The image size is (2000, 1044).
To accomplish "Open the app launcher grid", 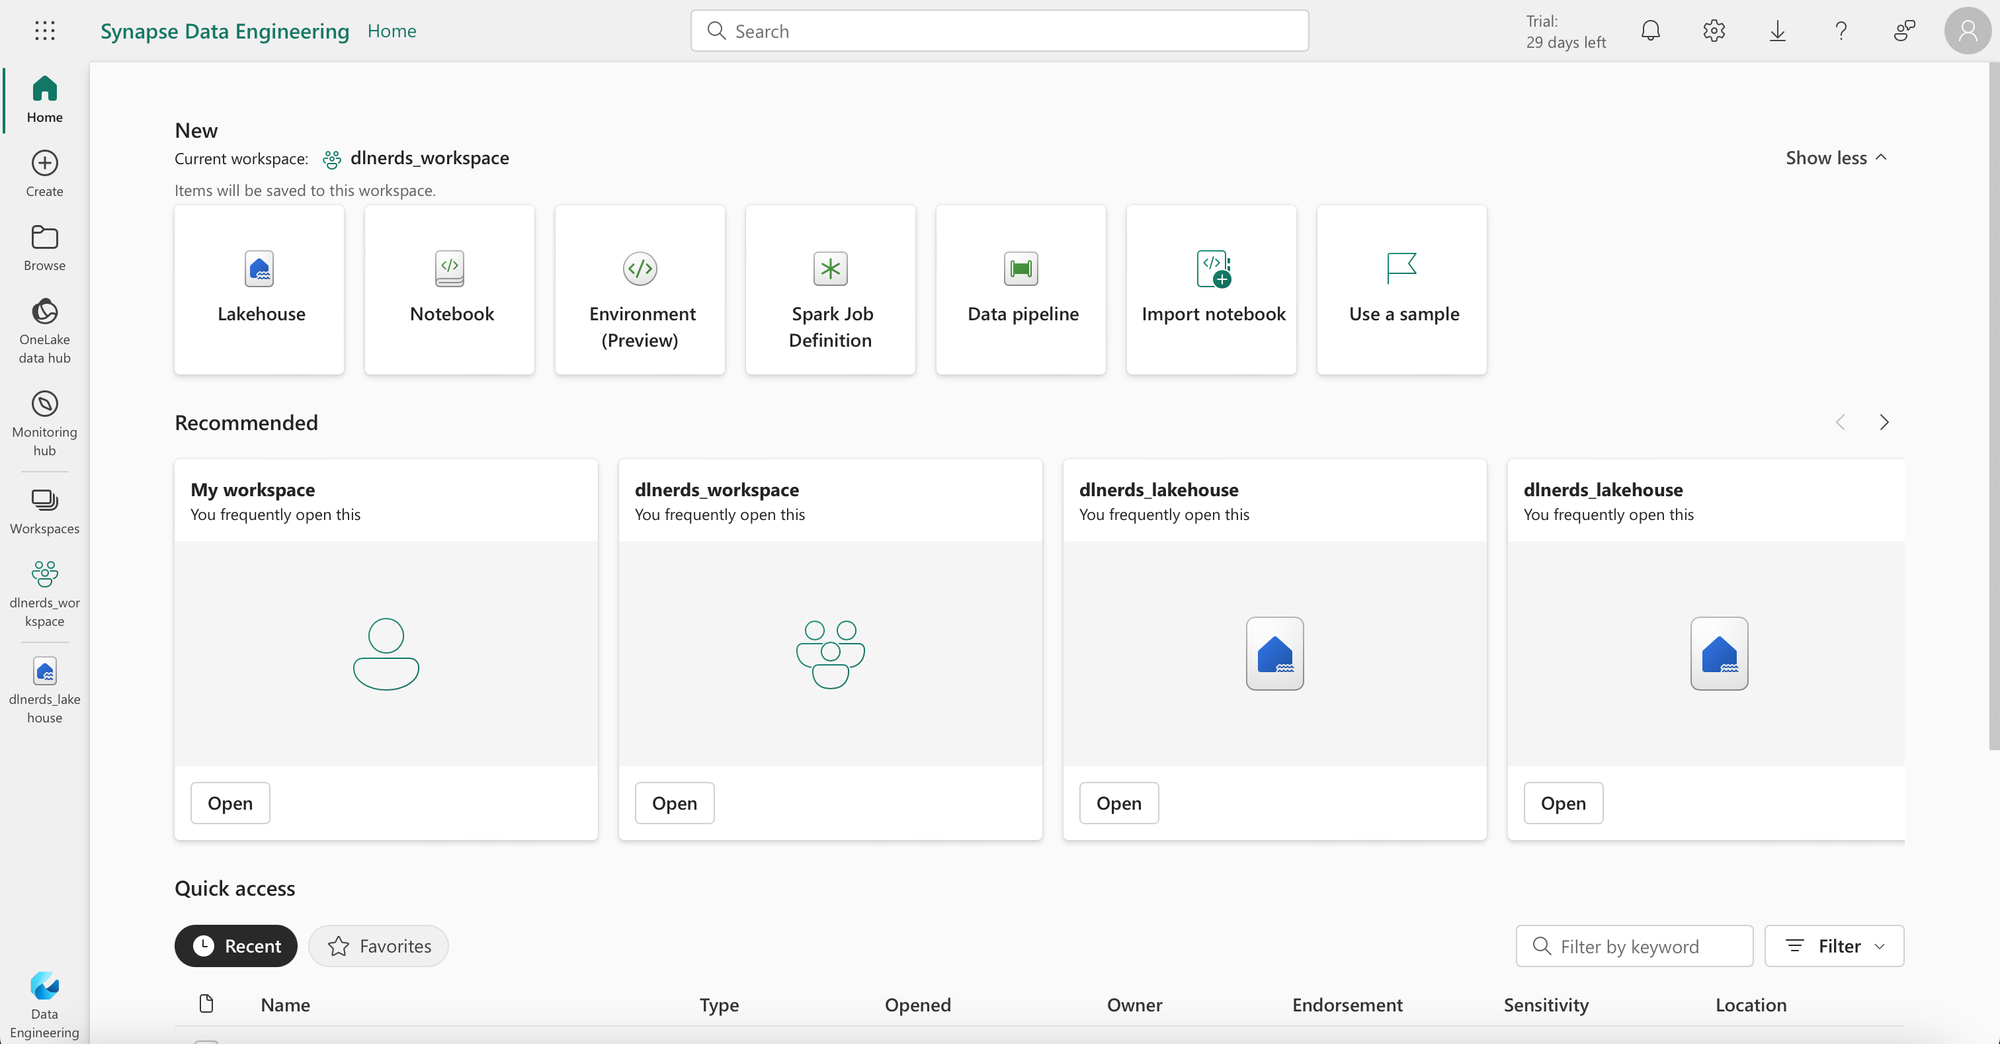I will (45, 31).
